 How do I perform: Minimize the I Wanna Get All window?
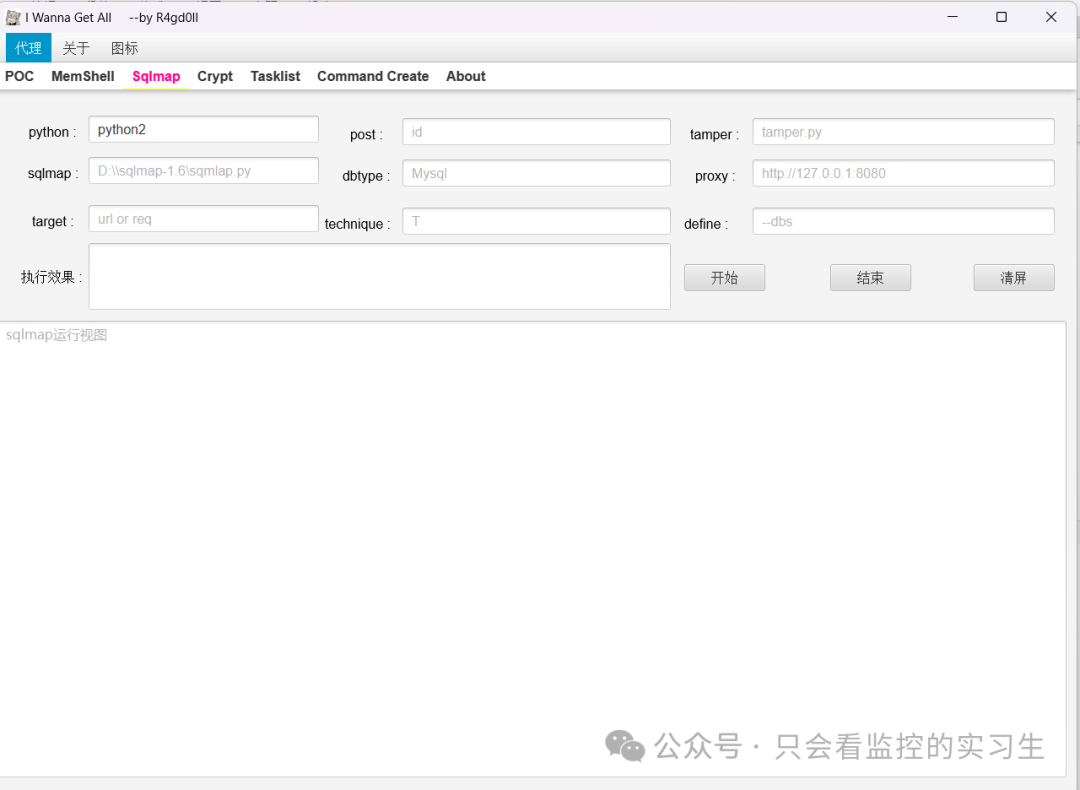click(953, 17)
